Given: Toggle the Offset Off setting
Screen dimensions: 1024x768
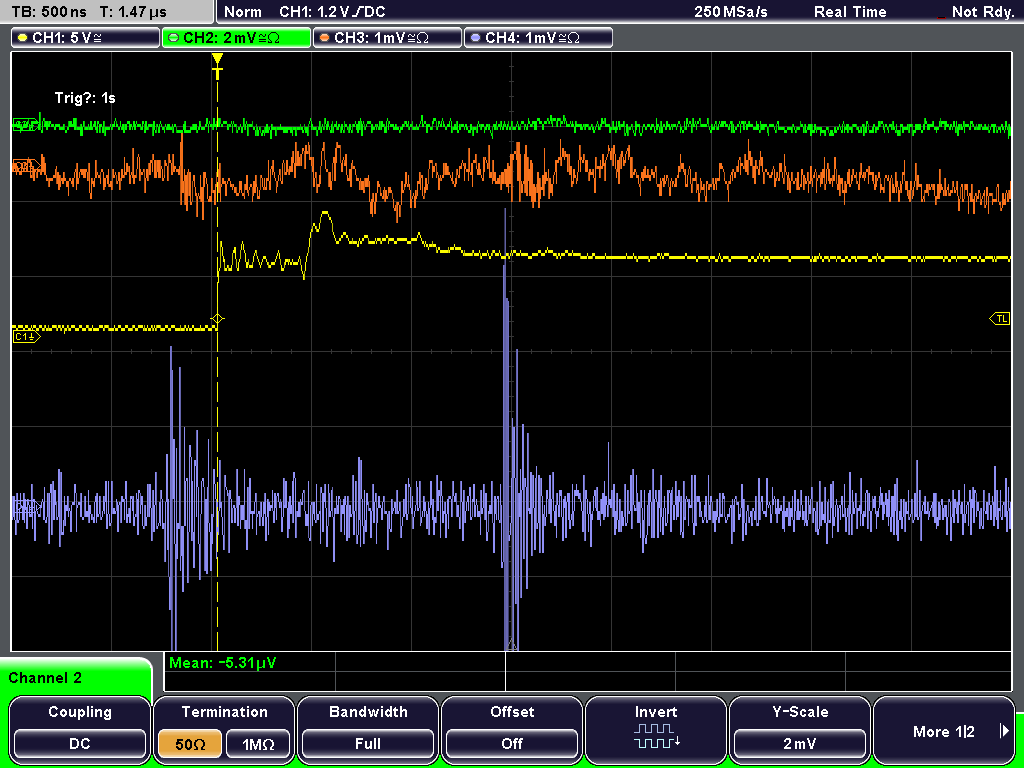Looking at the screenshot, I should click(x=512, y=729).
